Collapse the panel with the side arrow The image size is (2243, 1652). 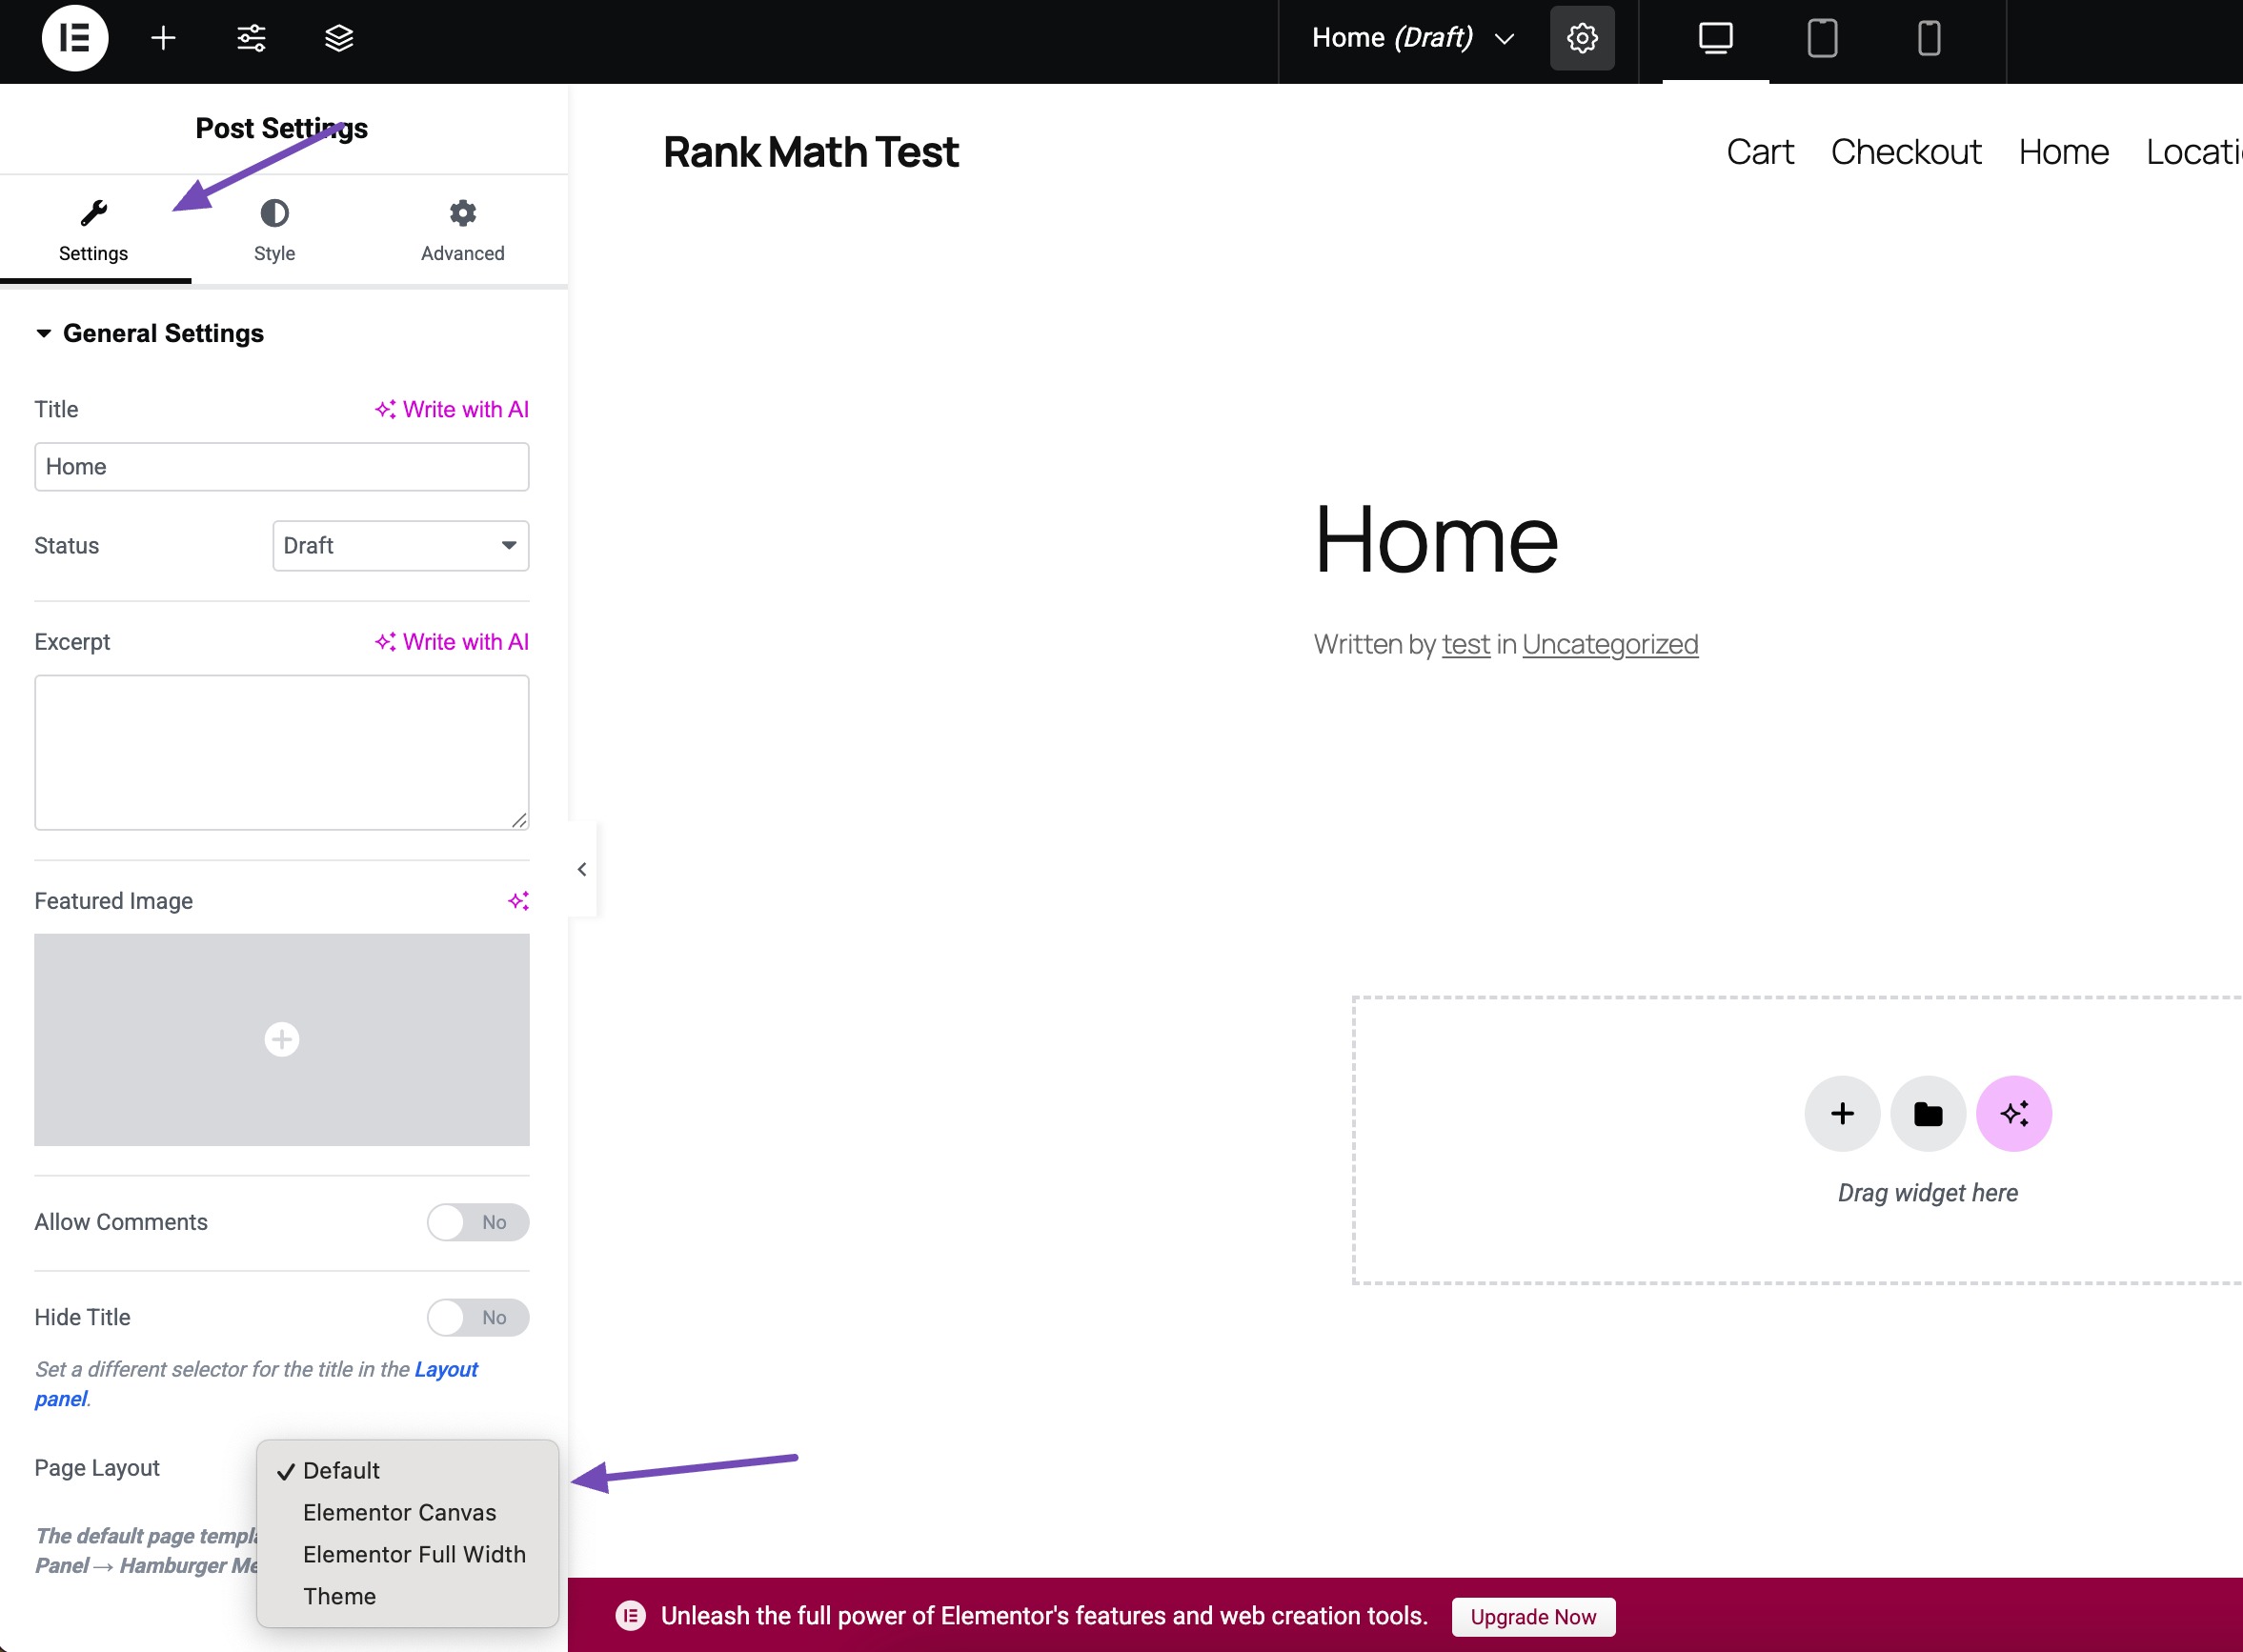click(582, 869)
